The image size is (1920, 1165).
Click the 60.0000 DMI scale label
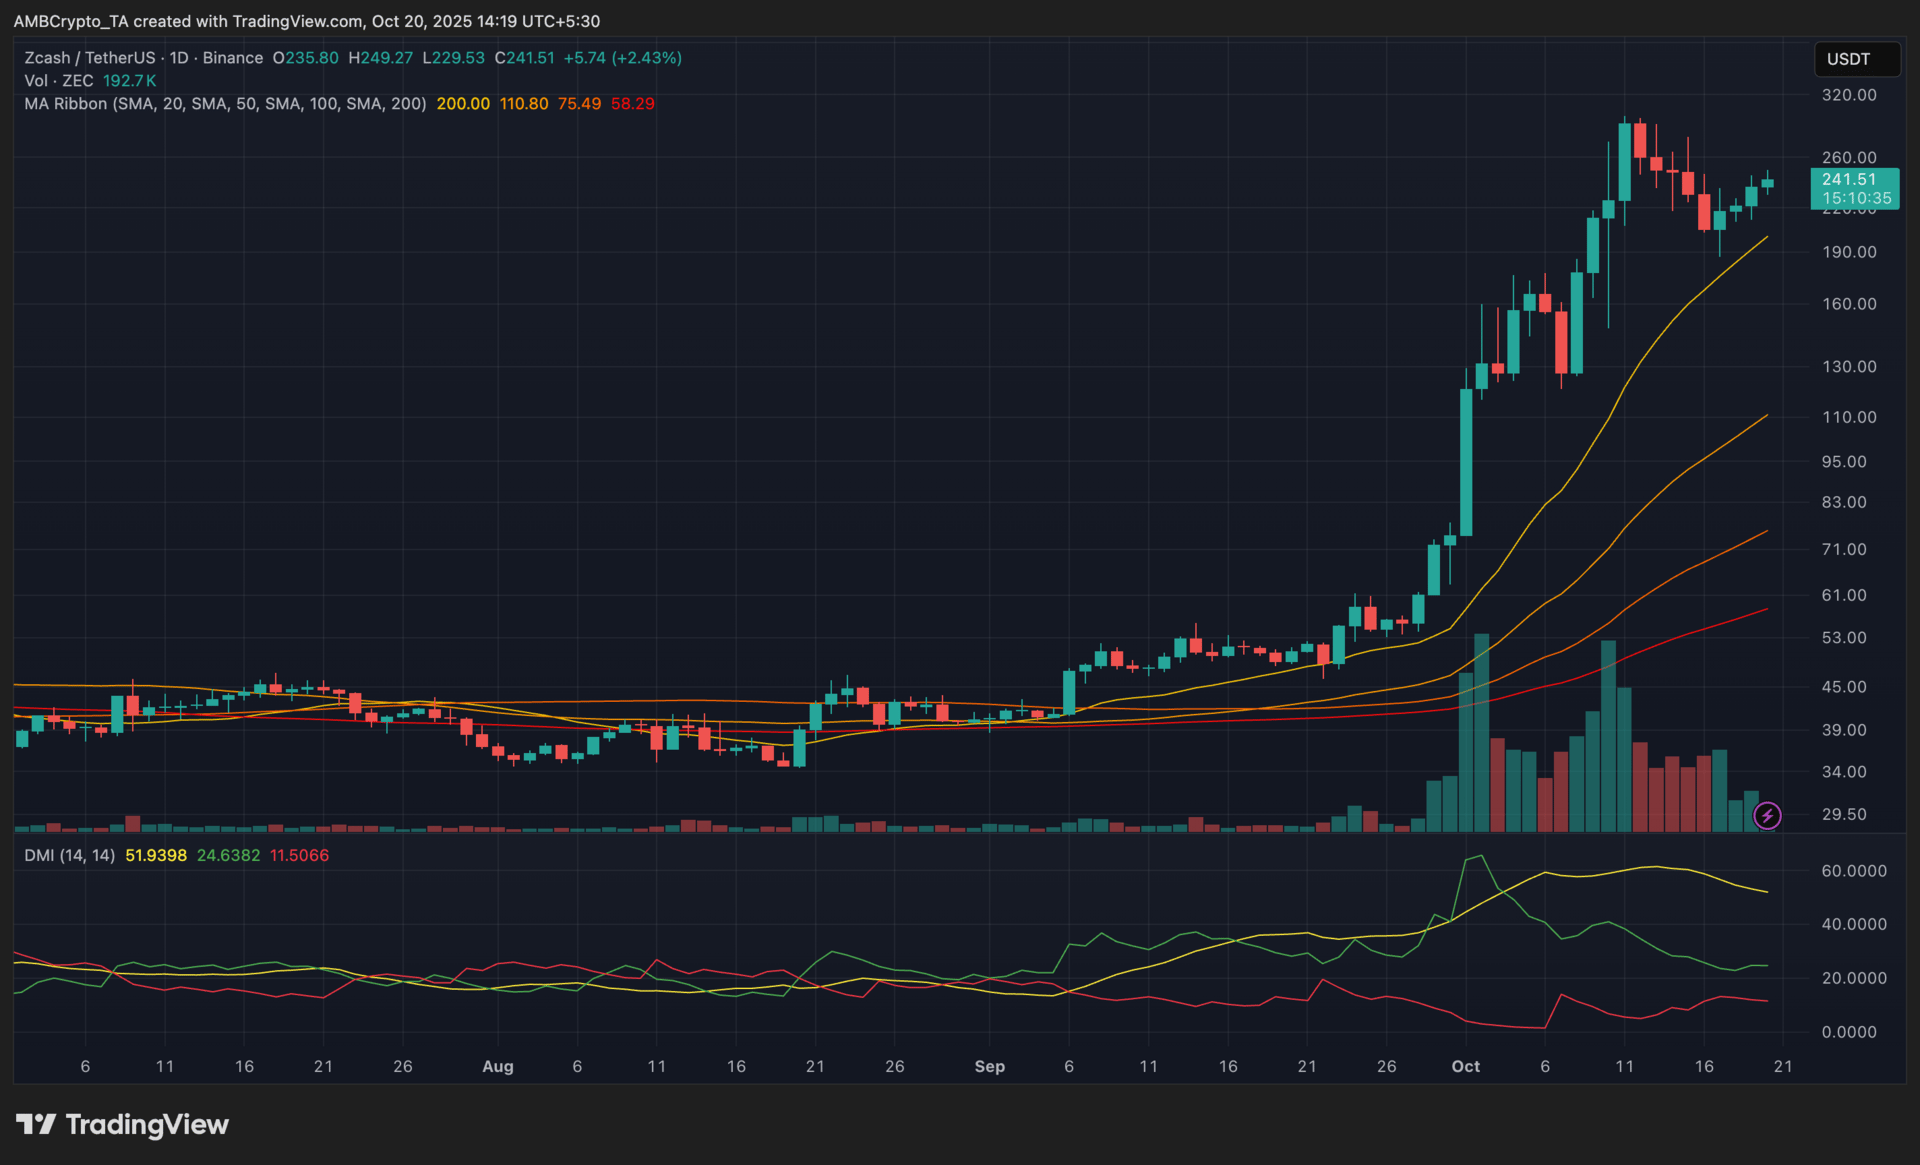pyautogui.click(x=1853, y=871)
